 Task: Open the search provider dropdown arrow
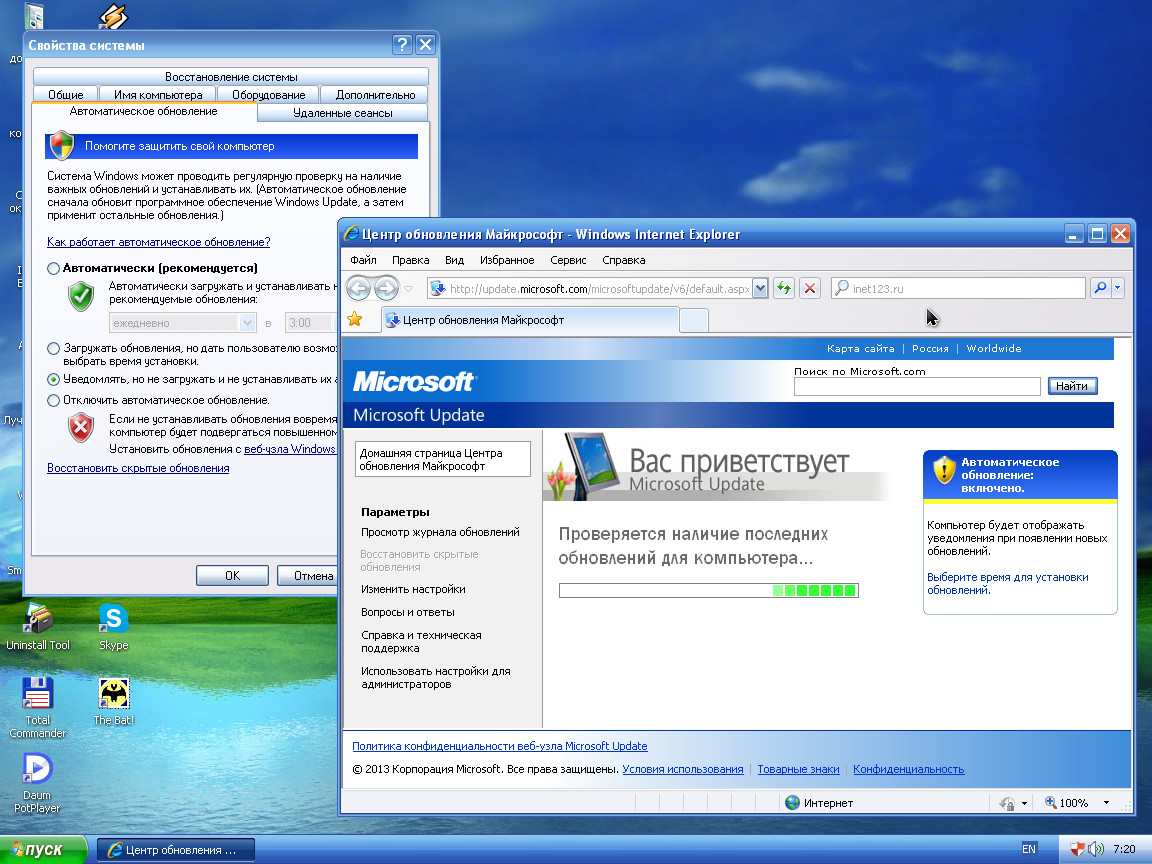coord(1117,288)
